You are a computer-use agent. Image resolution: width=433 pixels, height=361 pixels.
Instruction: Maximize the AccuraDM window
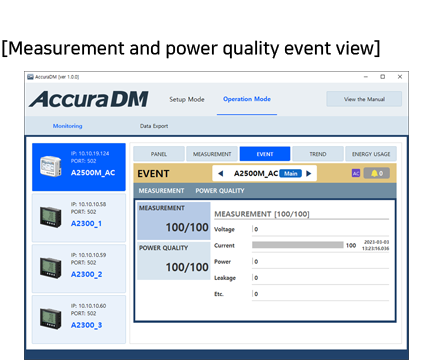click(x=383, y=77)
